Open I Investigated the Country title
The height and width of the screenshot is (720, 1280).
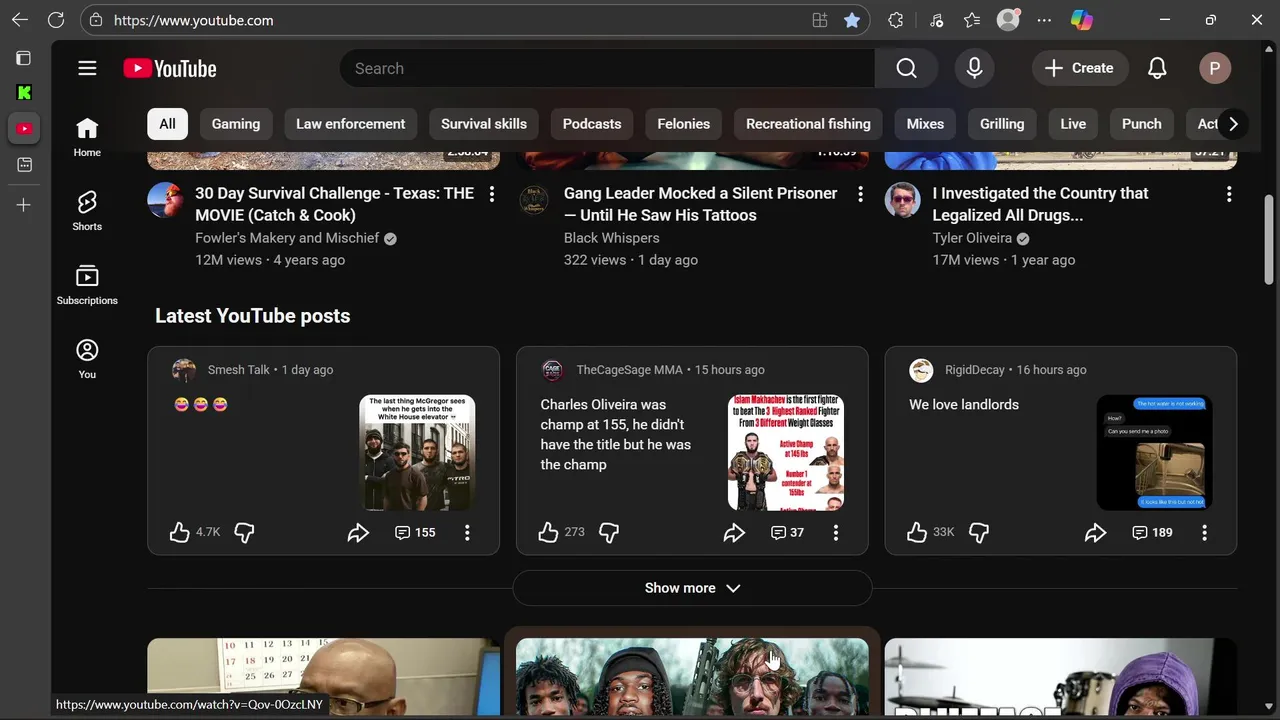point(1040,204)
